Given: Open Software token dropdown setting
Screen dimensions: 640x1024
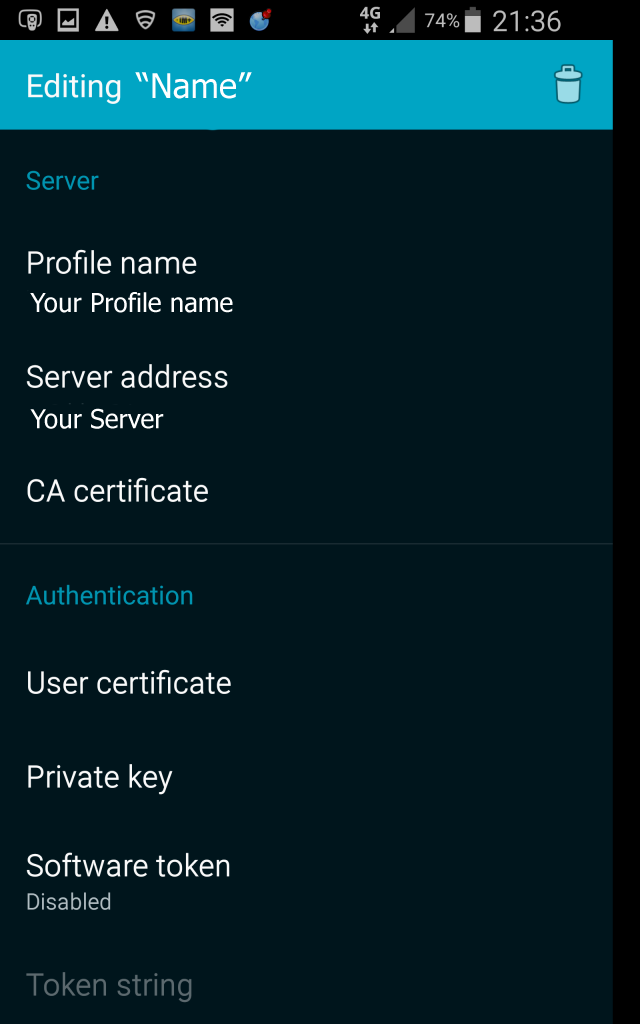Looking at the screenshot, I should tap(128, 880).
